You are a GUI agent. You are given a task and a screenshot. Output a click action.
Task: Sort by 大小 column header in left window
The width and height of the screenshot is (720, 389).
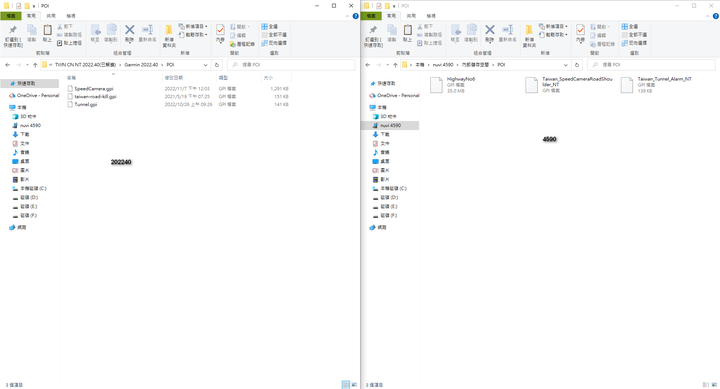(276, 78)
